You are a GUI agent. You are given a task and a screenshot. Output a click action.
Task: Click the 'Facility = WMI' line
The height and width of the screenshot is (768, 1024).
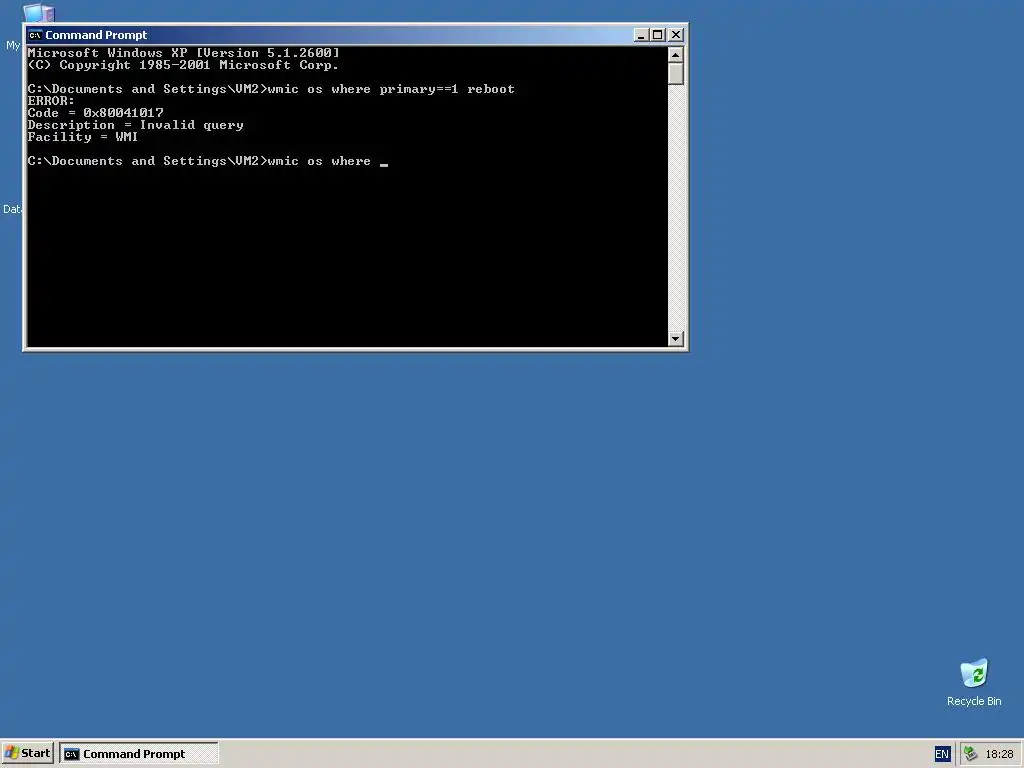coord(82,137)
